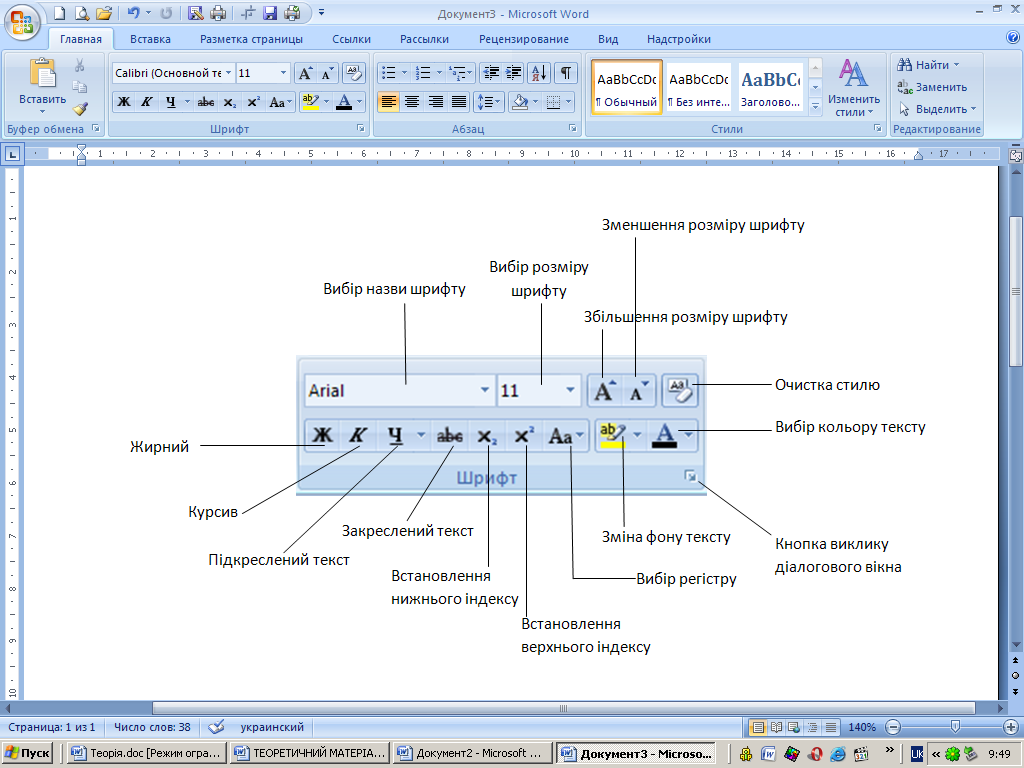This screenshot has width=1024, height=768.
Task: Apply shading with paint bucket icon
Action: [520, 102]
